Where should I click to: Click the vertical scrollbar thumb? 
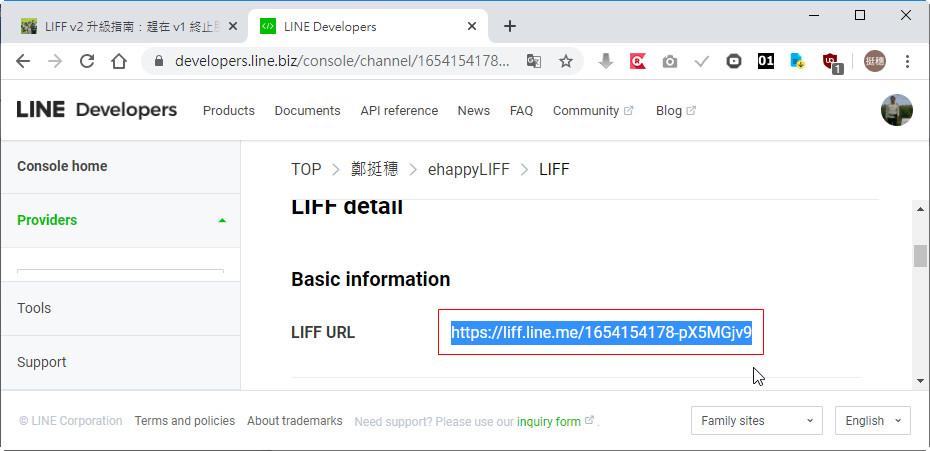tap(920, 256)
